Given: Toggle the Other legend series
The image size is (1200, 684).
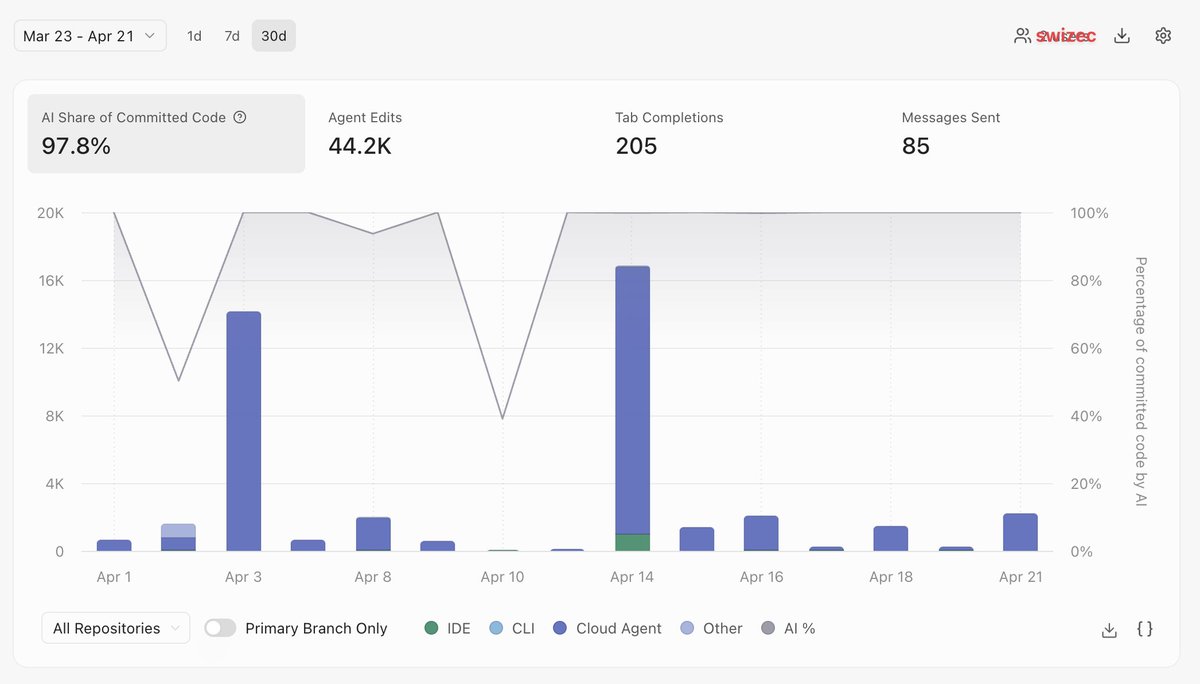Looking at the screenshot, I should (x=711, y=628).
